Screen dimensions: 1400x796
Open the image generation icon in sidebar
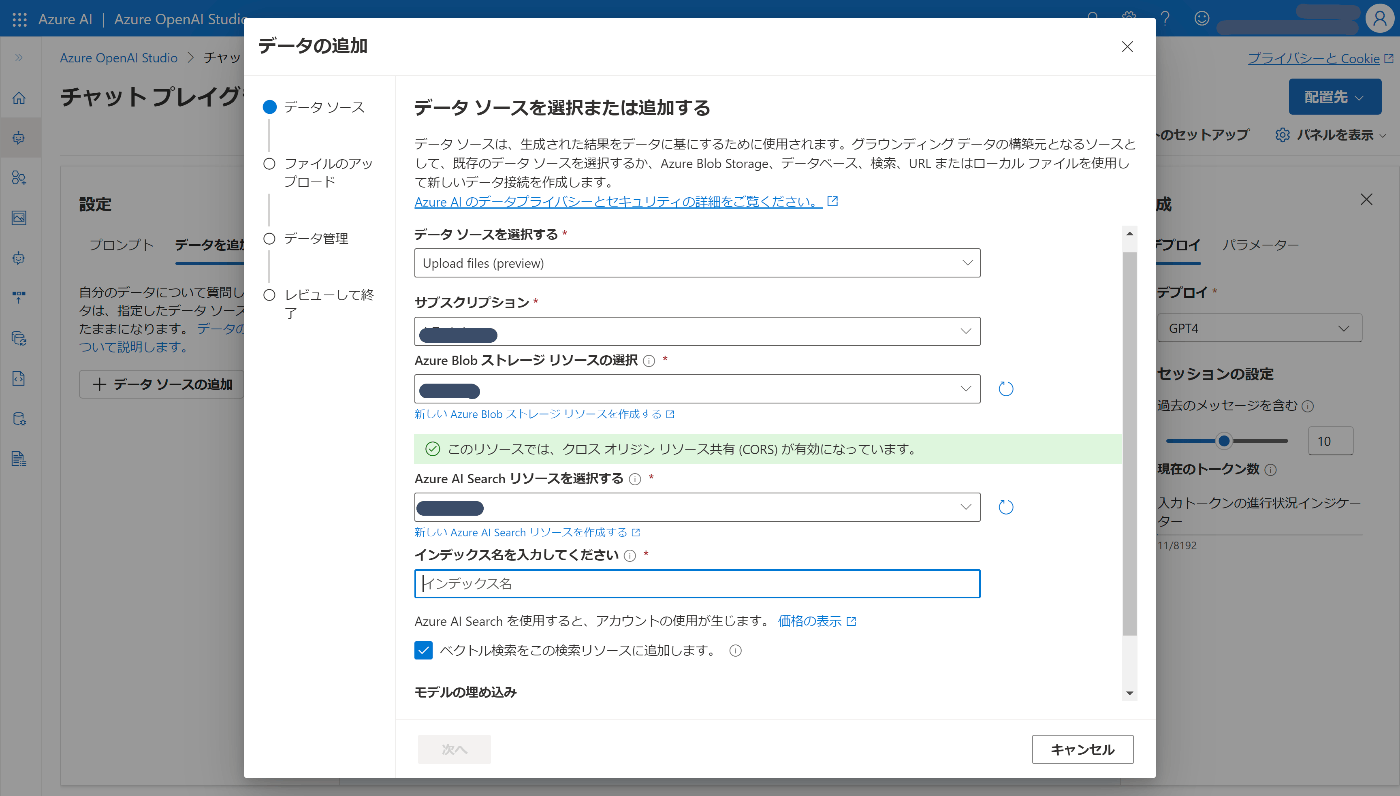19,218
